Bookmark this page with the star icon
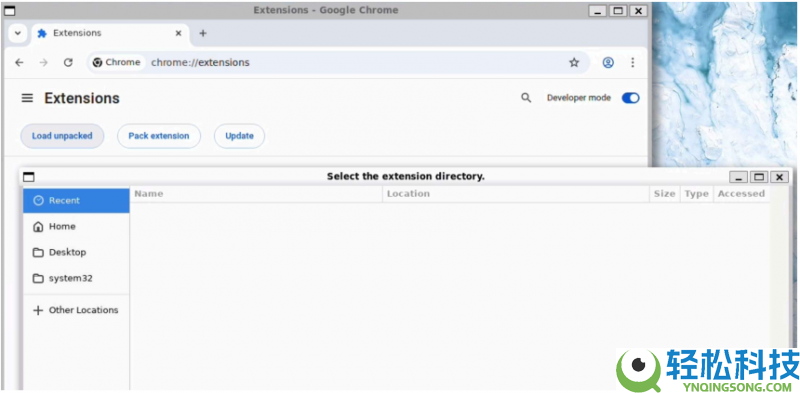 pyautogui.click(x=574, y=62)
